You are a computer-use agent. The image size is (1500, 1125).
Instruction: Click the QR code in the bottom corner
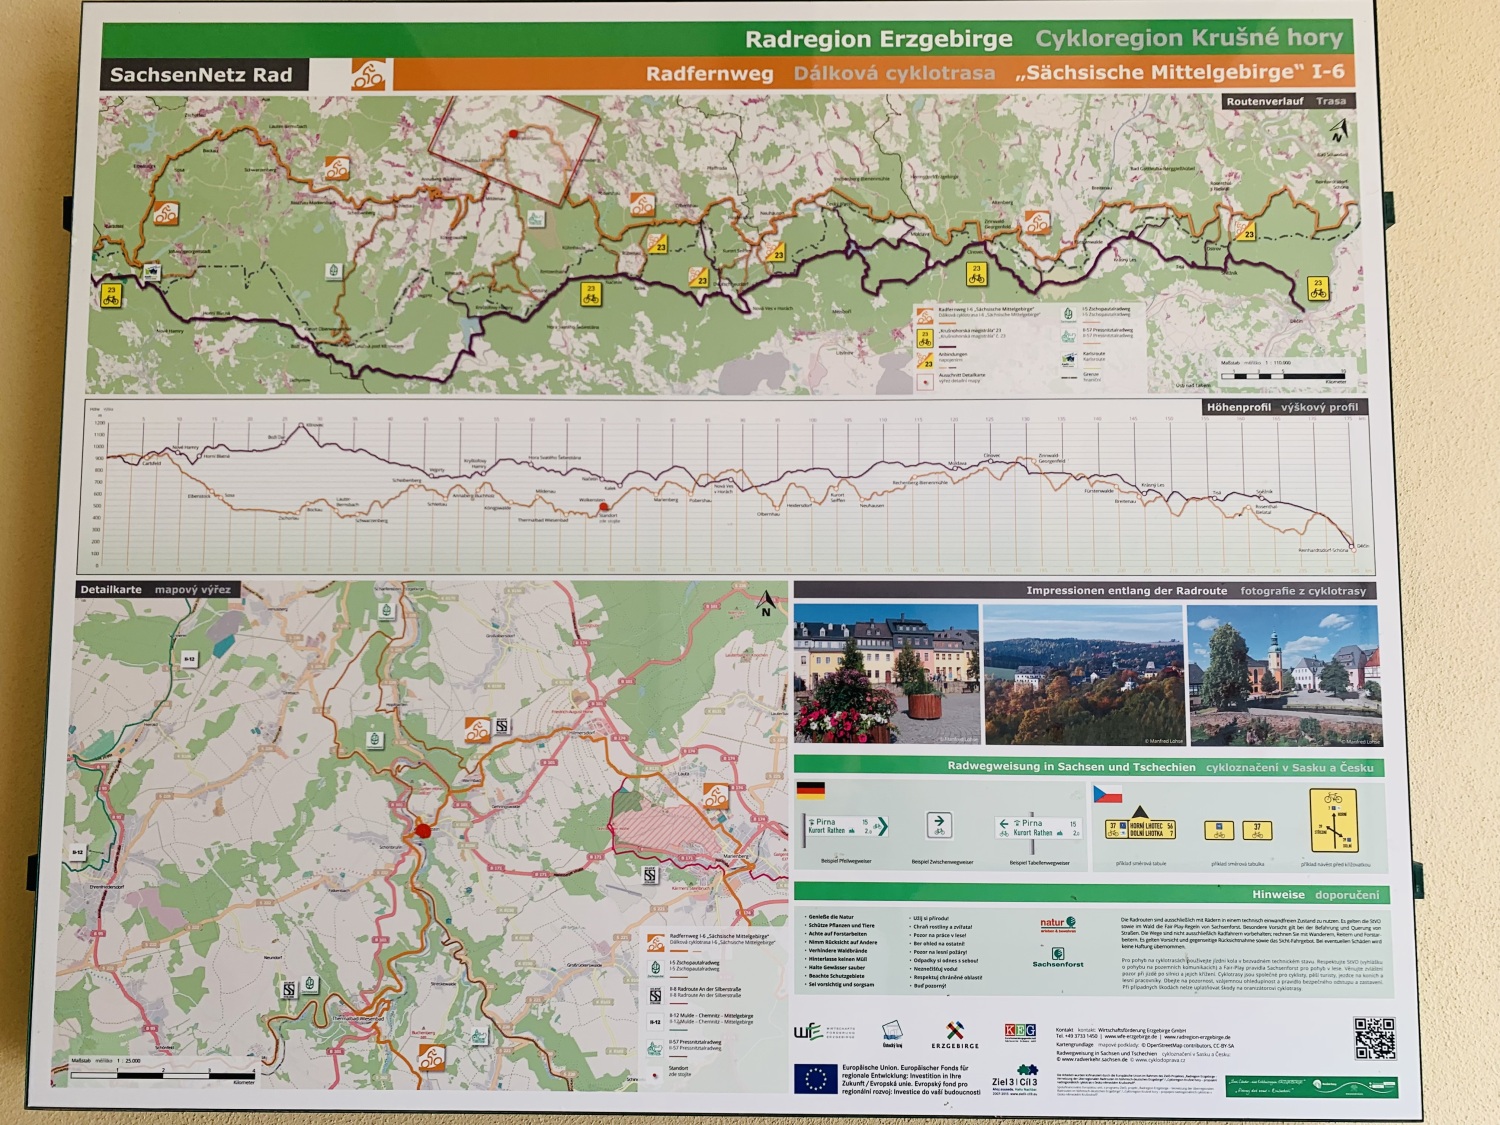(1373, 1038)
